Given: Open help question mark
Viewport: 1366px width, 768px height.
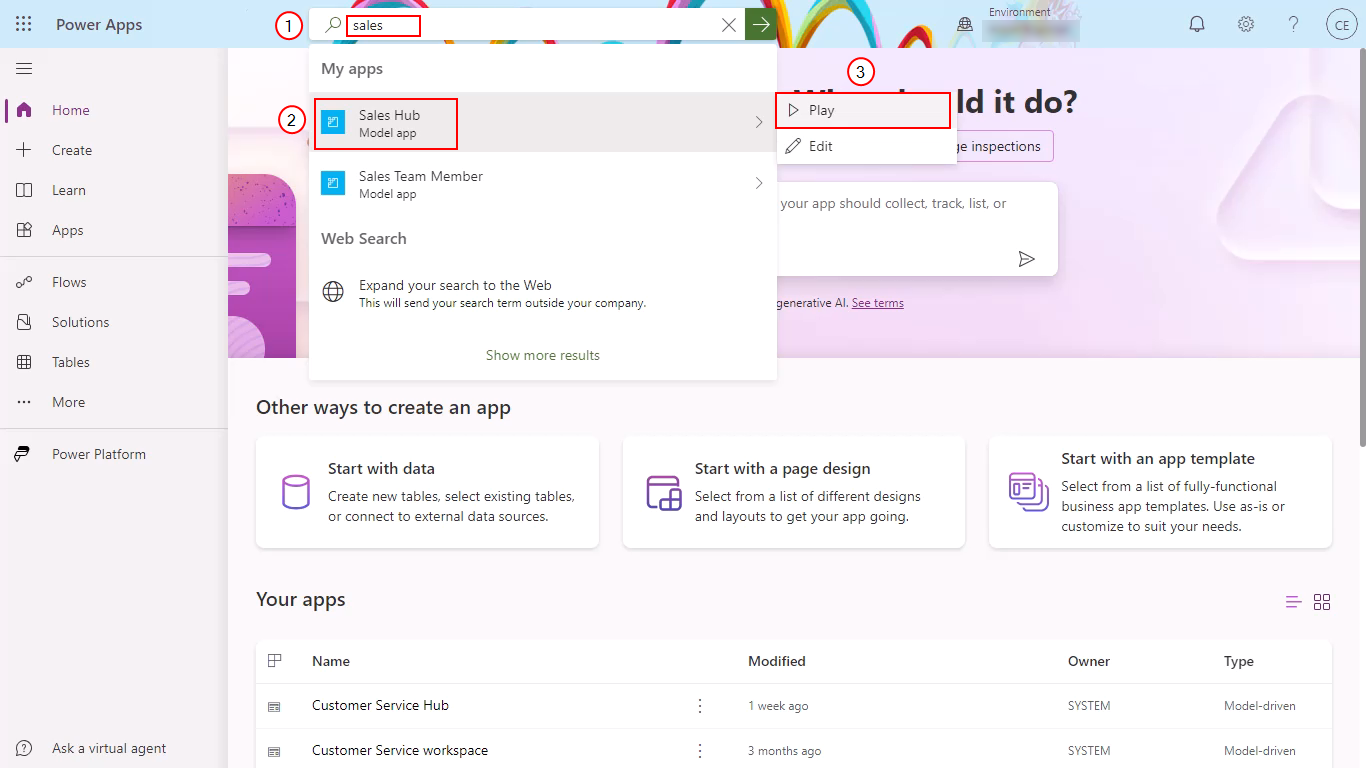Looking at the screenshot, I should coord(1294,24).
